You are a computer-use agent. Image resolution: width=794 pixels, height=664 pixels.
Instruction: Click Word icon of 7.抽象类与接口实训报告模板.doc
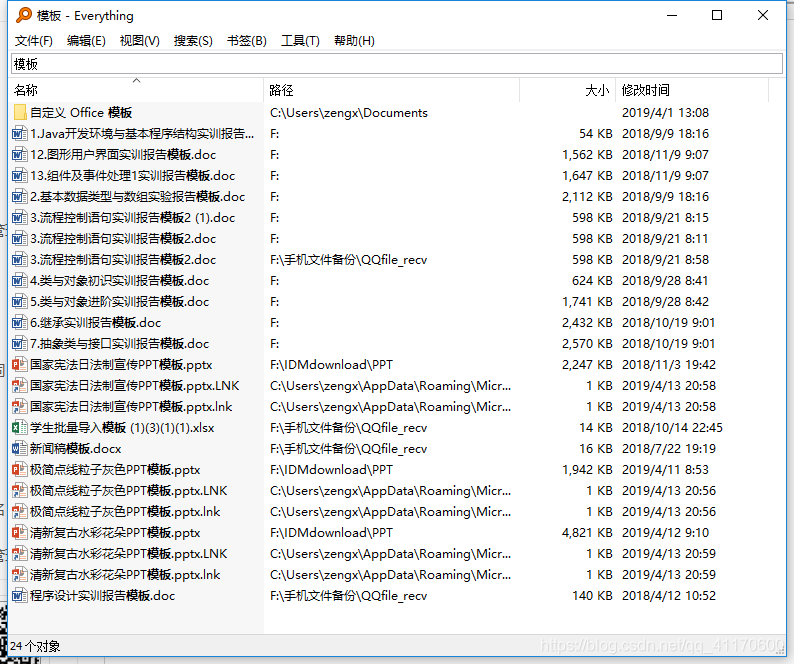click(20, 344)
